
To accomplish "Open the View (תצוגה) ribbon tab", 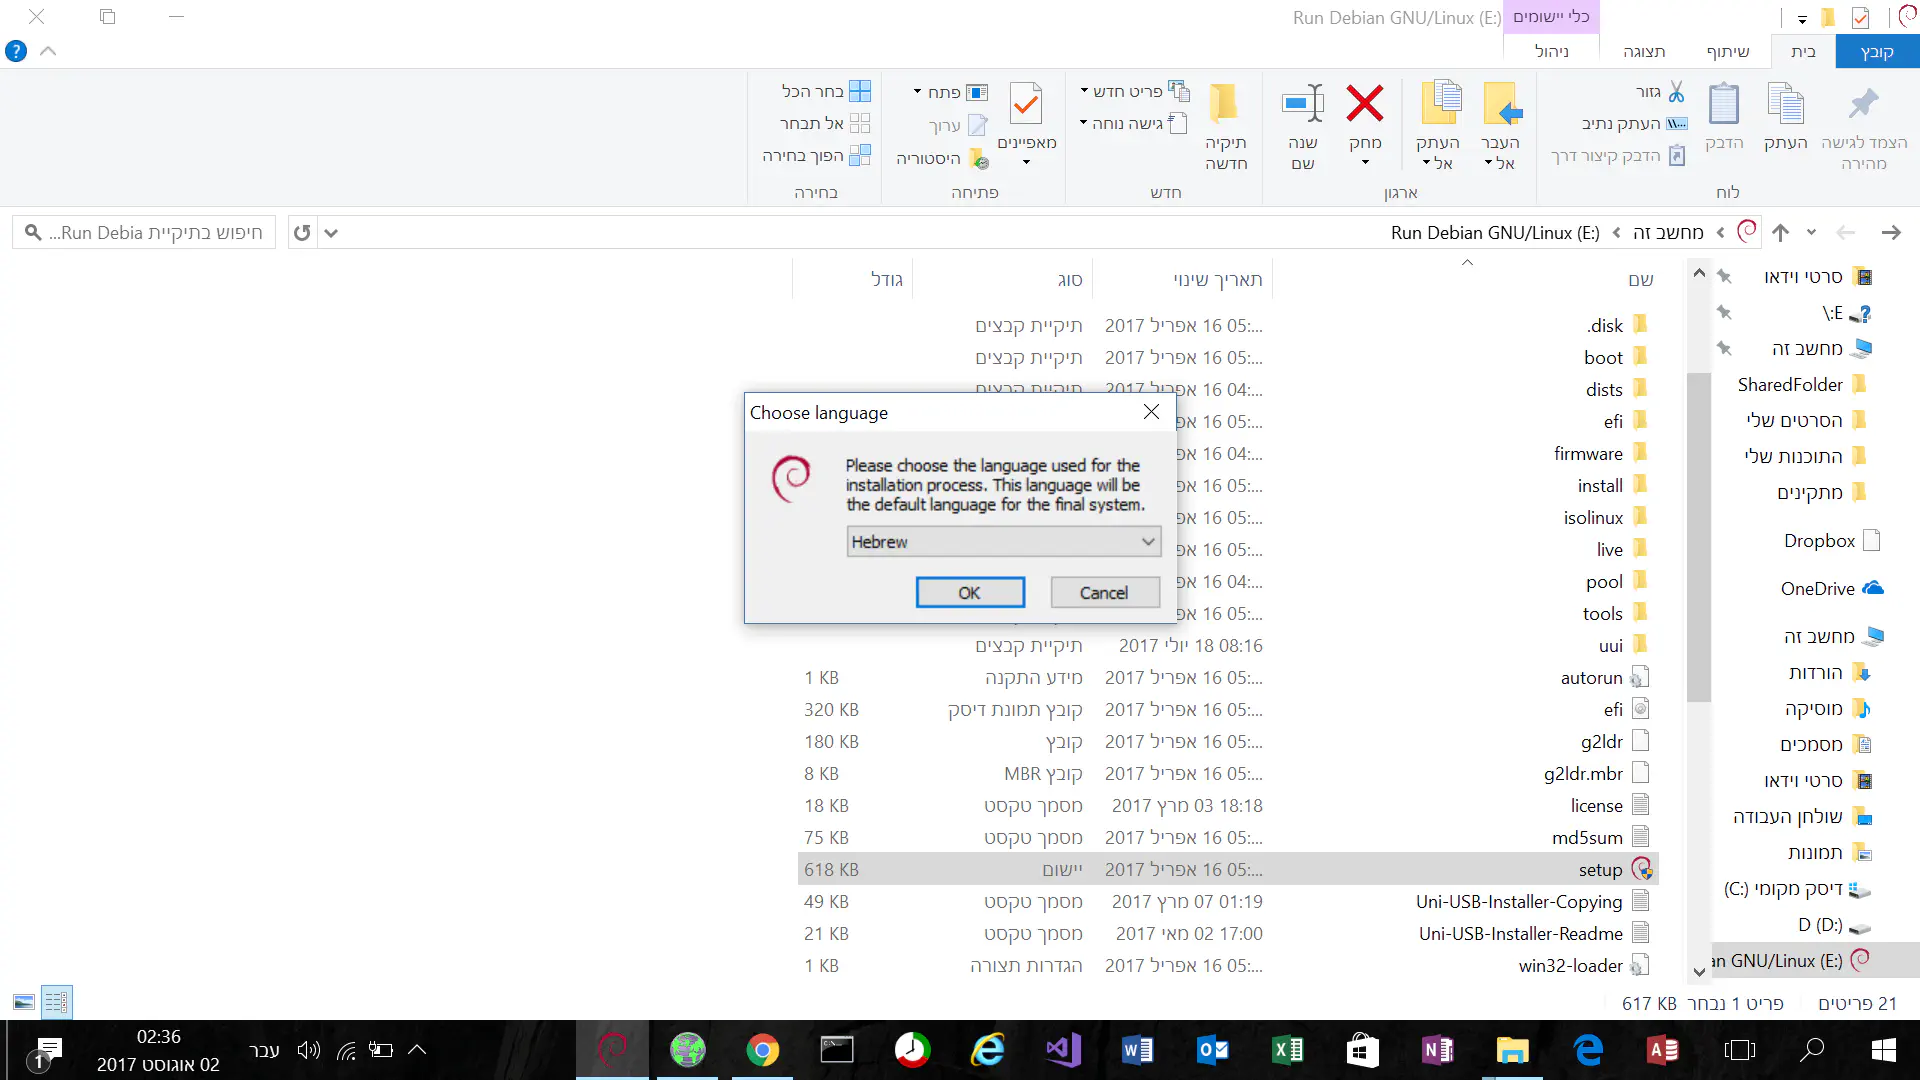I will click(x=1644, y=51).
